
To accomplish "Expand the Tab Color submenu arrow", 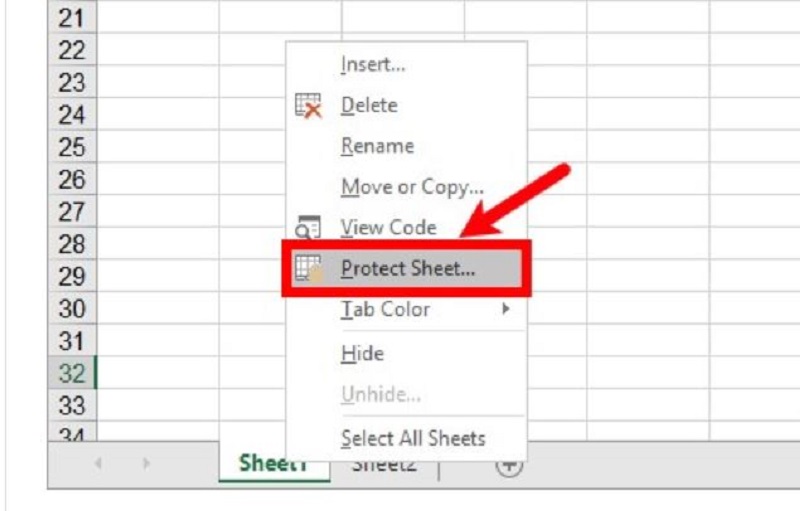I will coord(506,309).
